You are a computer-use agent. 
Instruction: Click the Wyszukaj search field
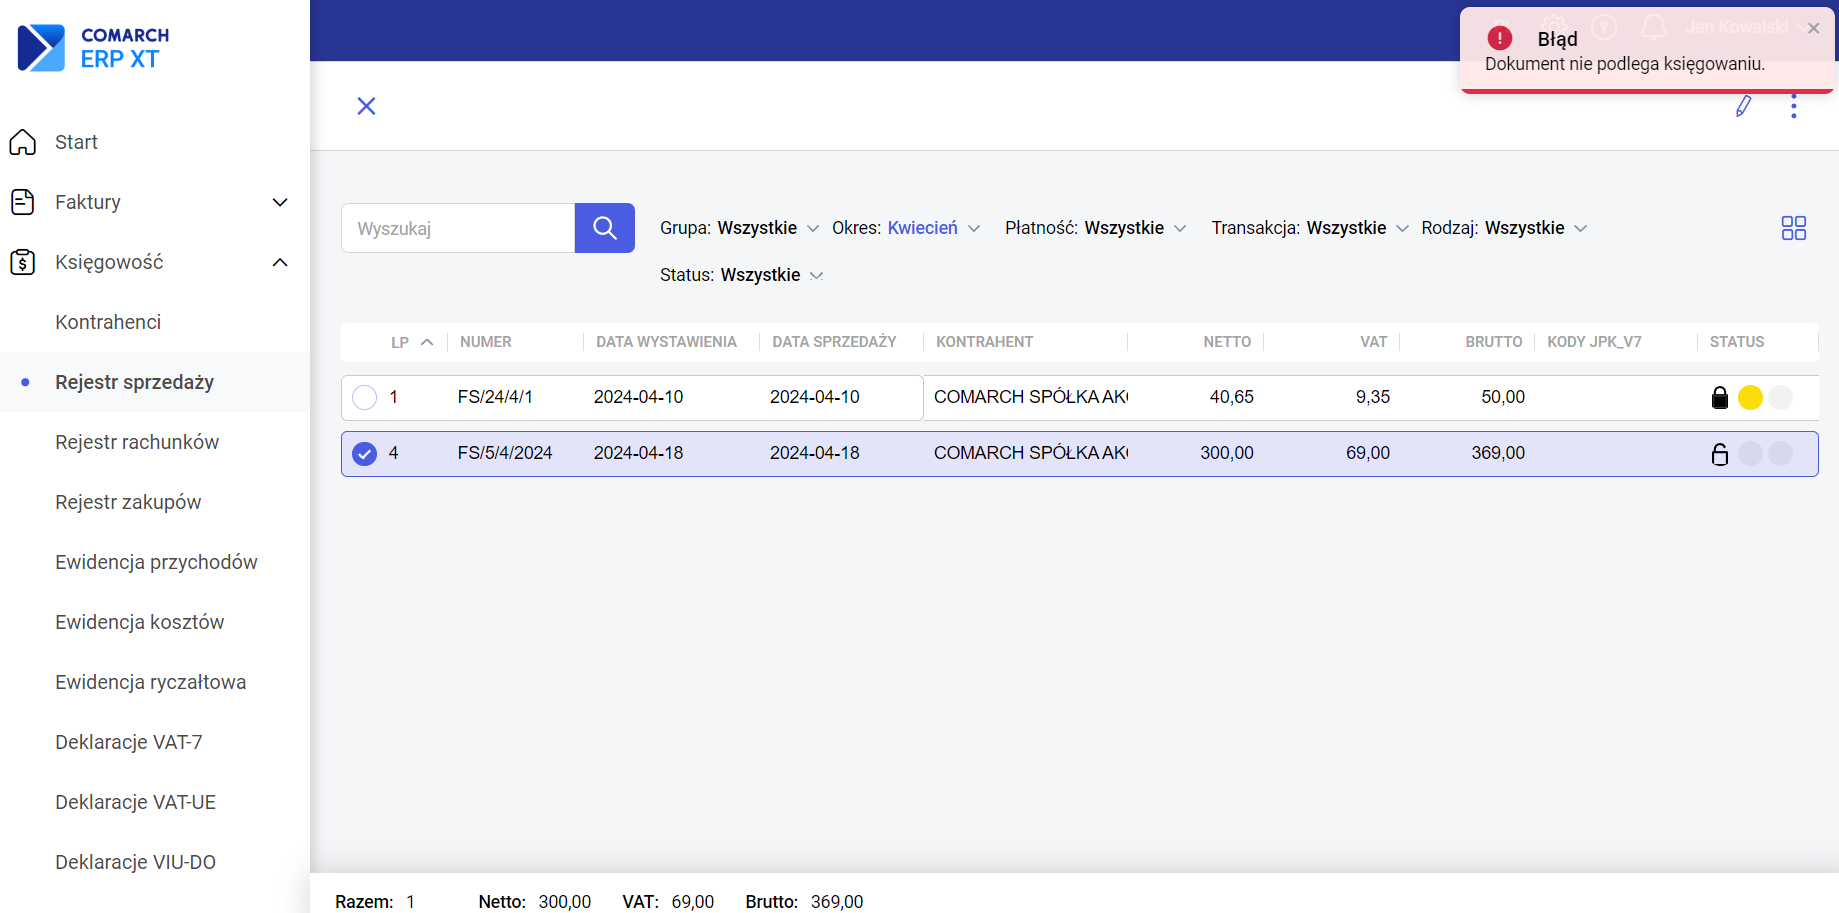[458, 228]
